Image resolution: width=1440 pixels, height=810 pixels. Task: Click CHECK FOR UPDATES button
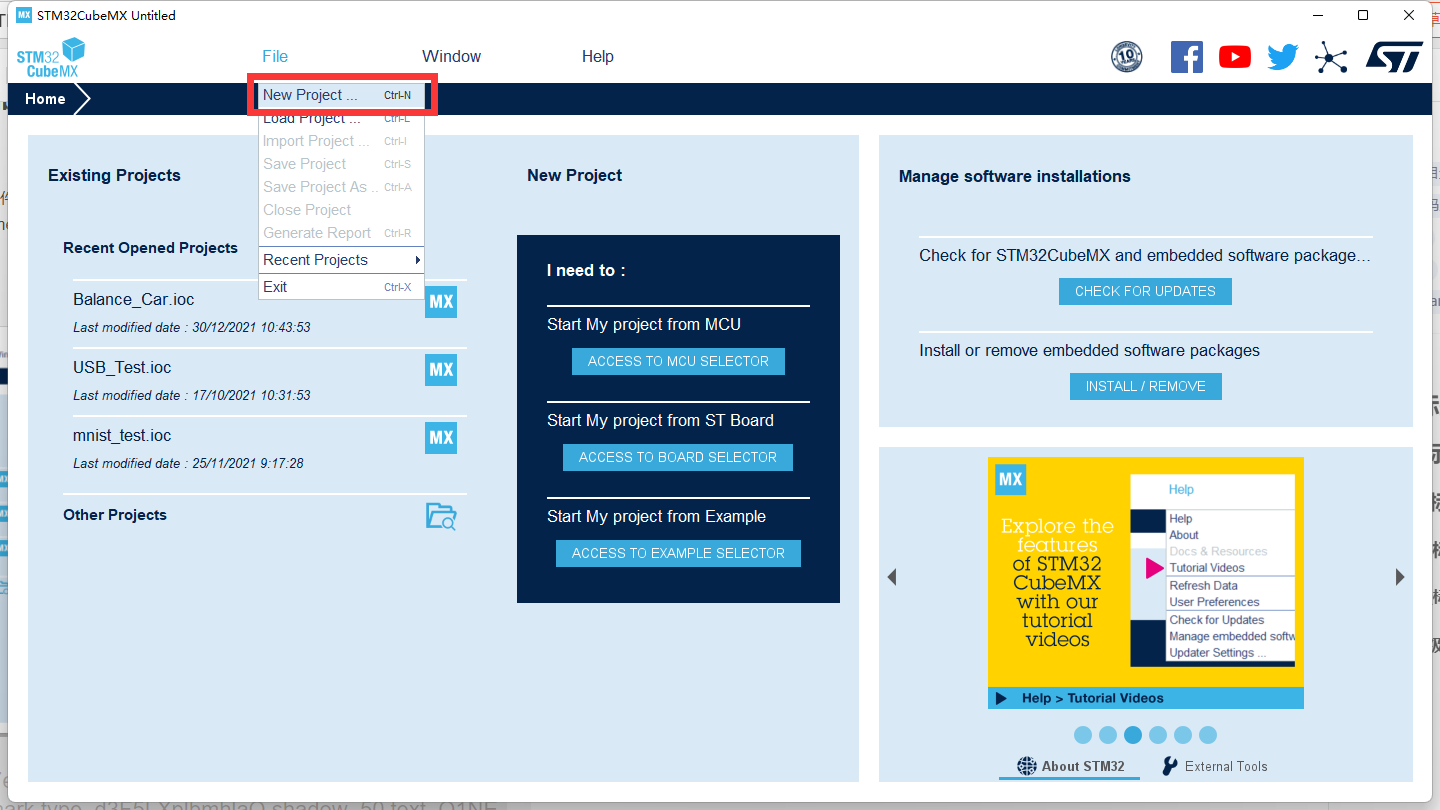1145,291
